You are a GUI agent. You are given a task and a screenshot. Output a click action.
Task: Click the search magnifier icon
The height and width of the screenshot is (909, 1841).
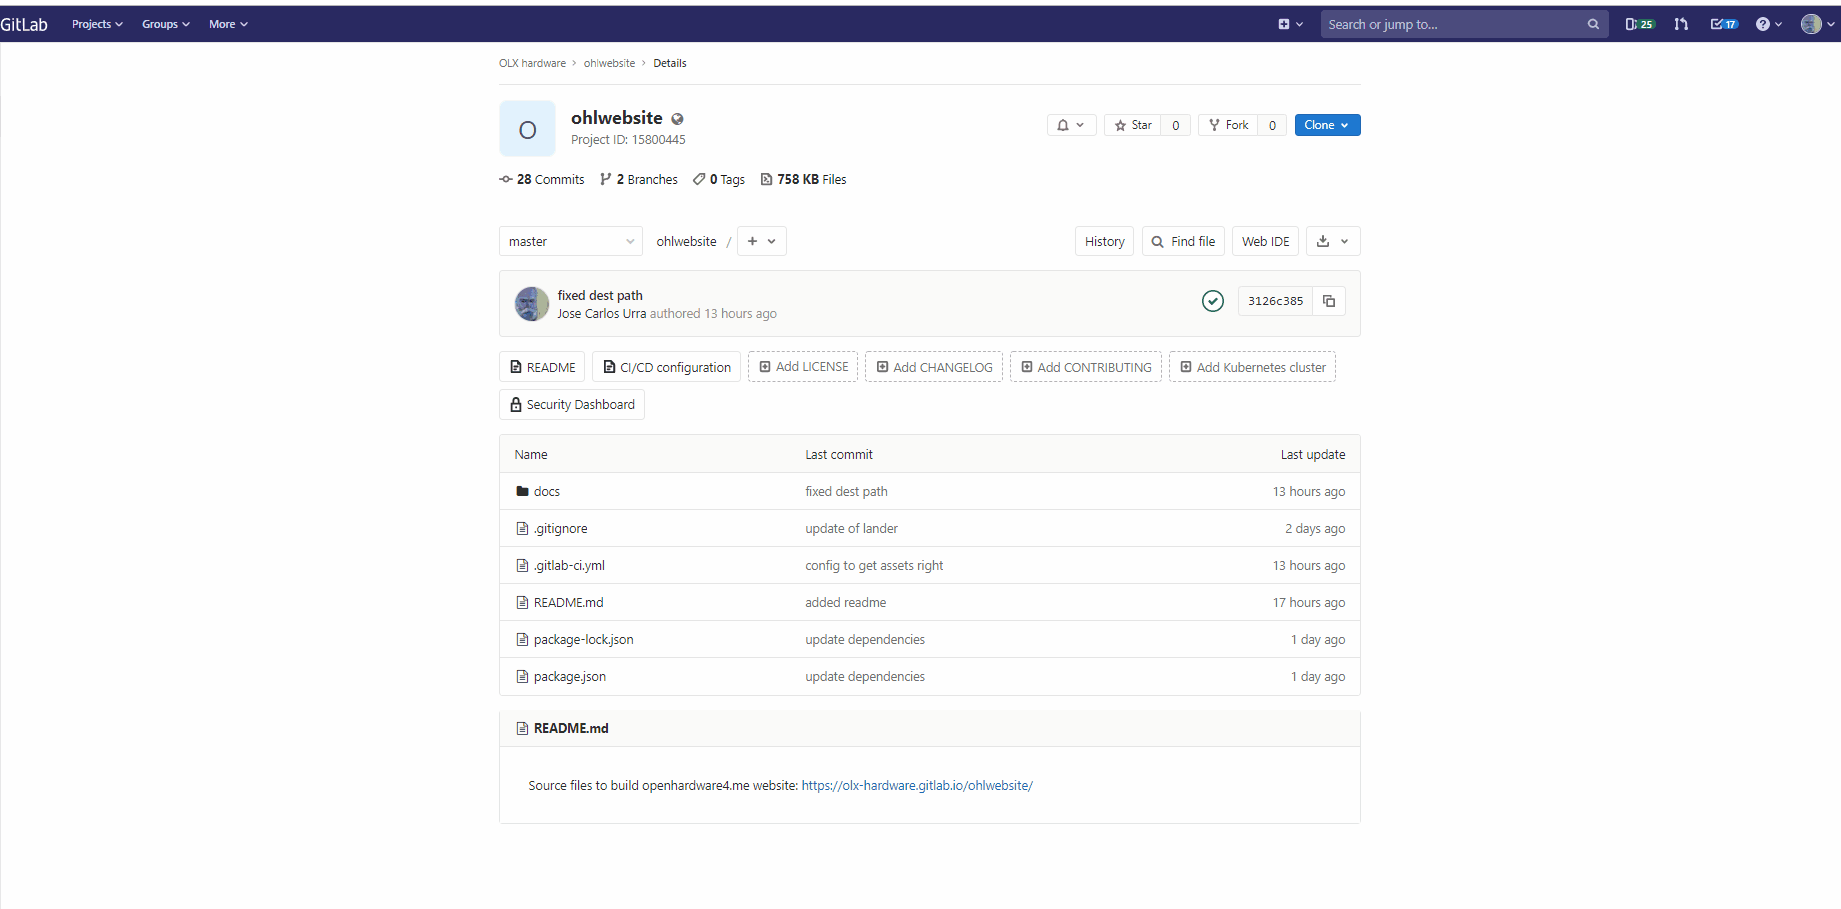pos(1593,24)
